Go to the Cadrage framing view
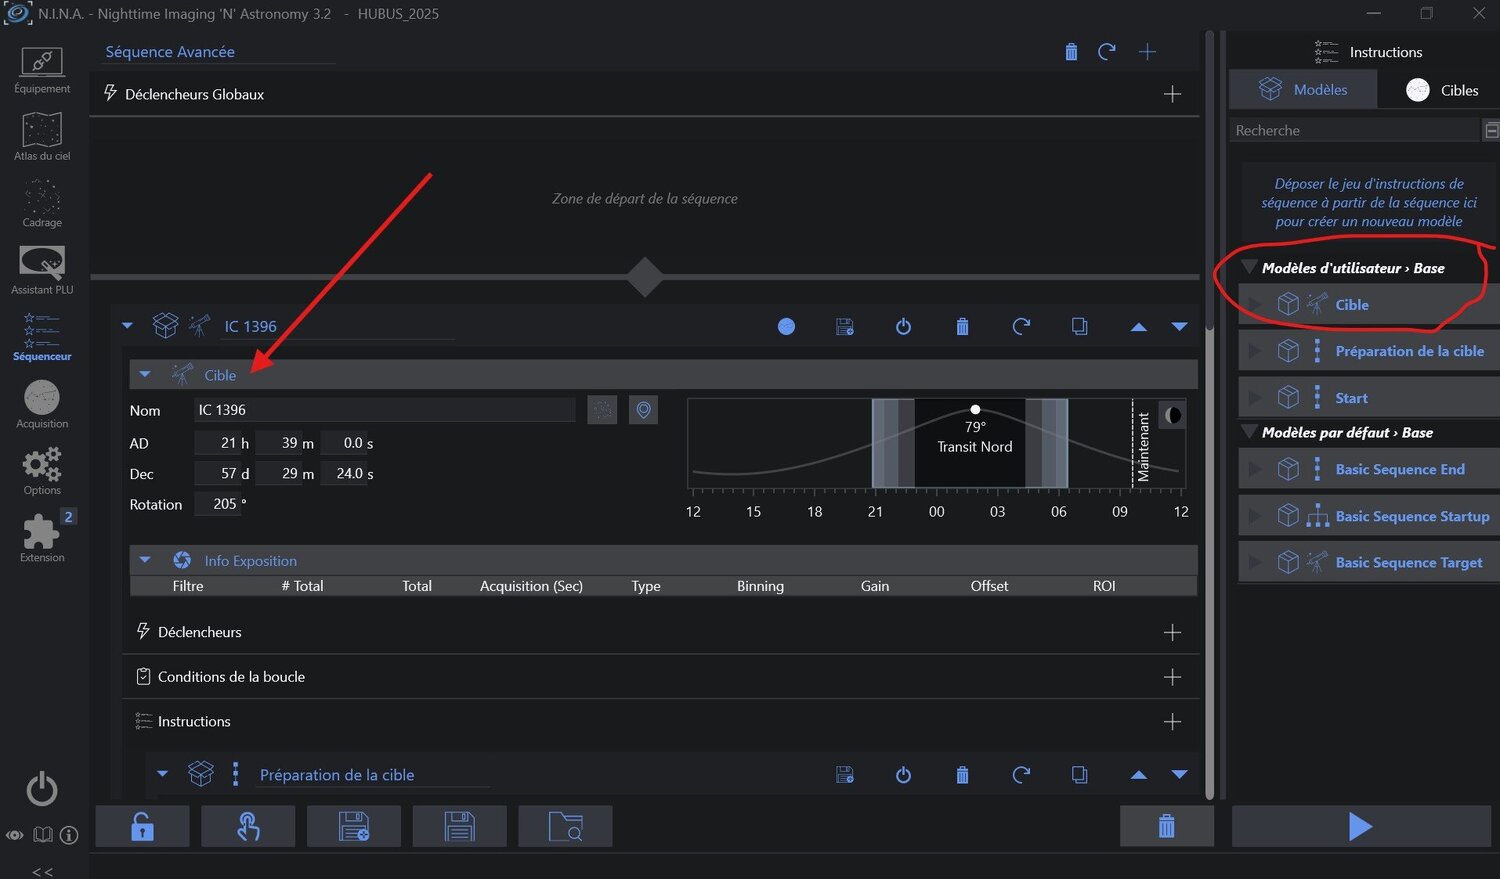 click(x=42, y=204)
